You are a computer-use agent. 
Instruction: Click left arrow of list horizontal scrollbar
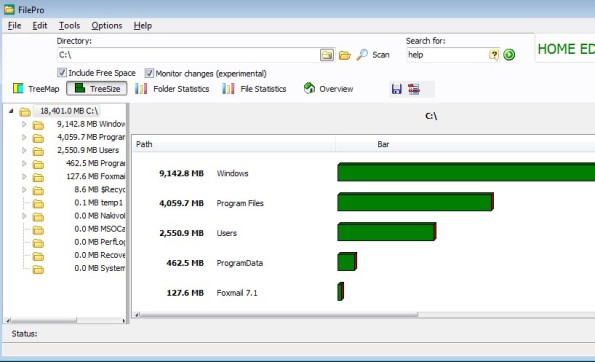point(137,315)
